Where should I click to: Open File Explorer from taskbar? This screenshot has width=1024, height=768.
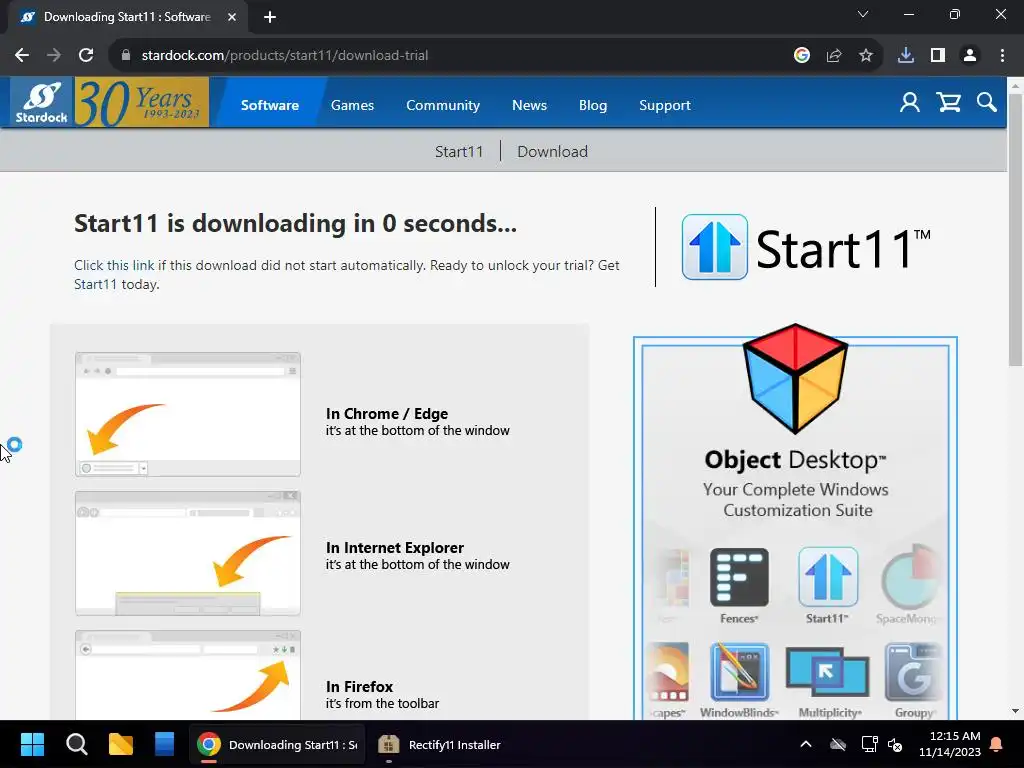click(121, 744)
